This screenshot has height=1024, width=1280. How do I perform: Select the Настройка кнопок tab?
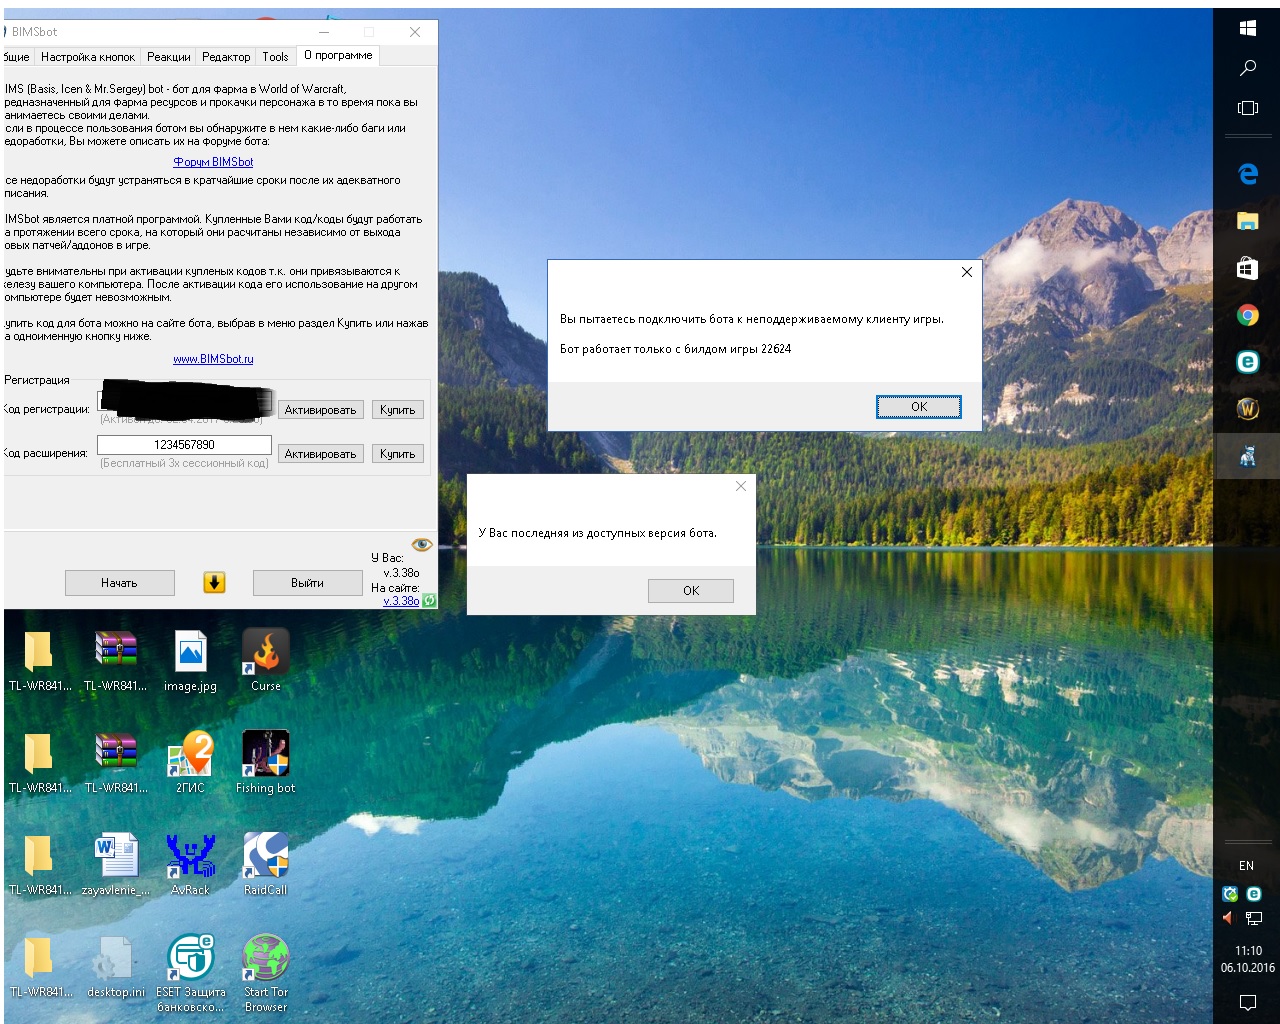coord(88,57)
